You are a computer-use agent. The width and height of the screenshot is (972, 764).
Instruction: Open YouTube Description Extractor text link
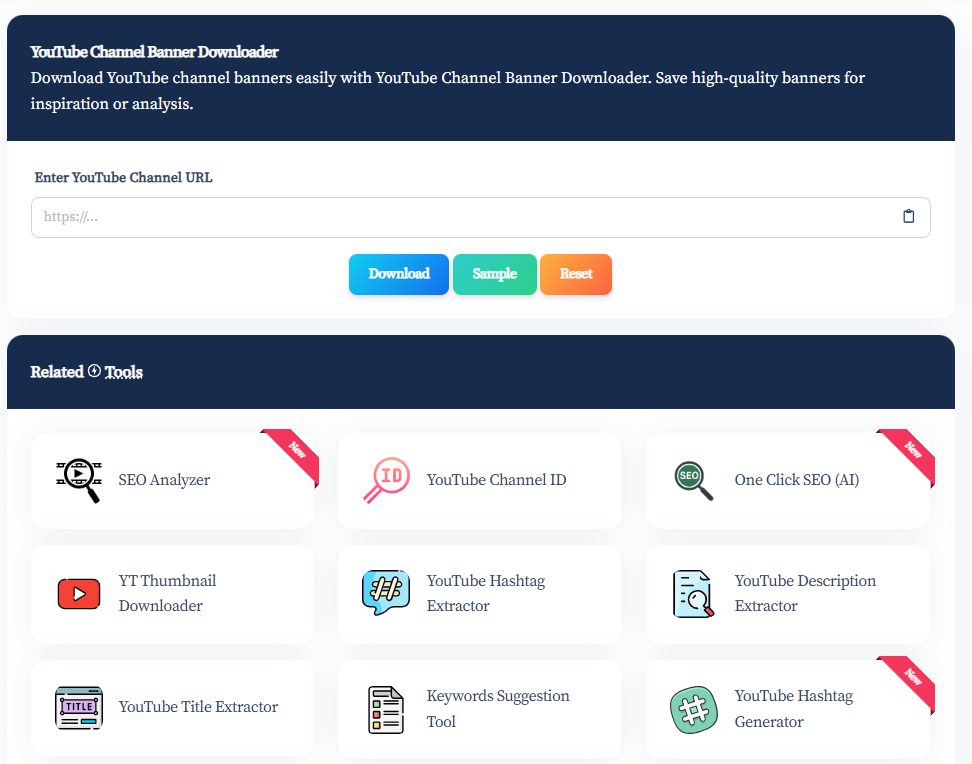(804, 593)
